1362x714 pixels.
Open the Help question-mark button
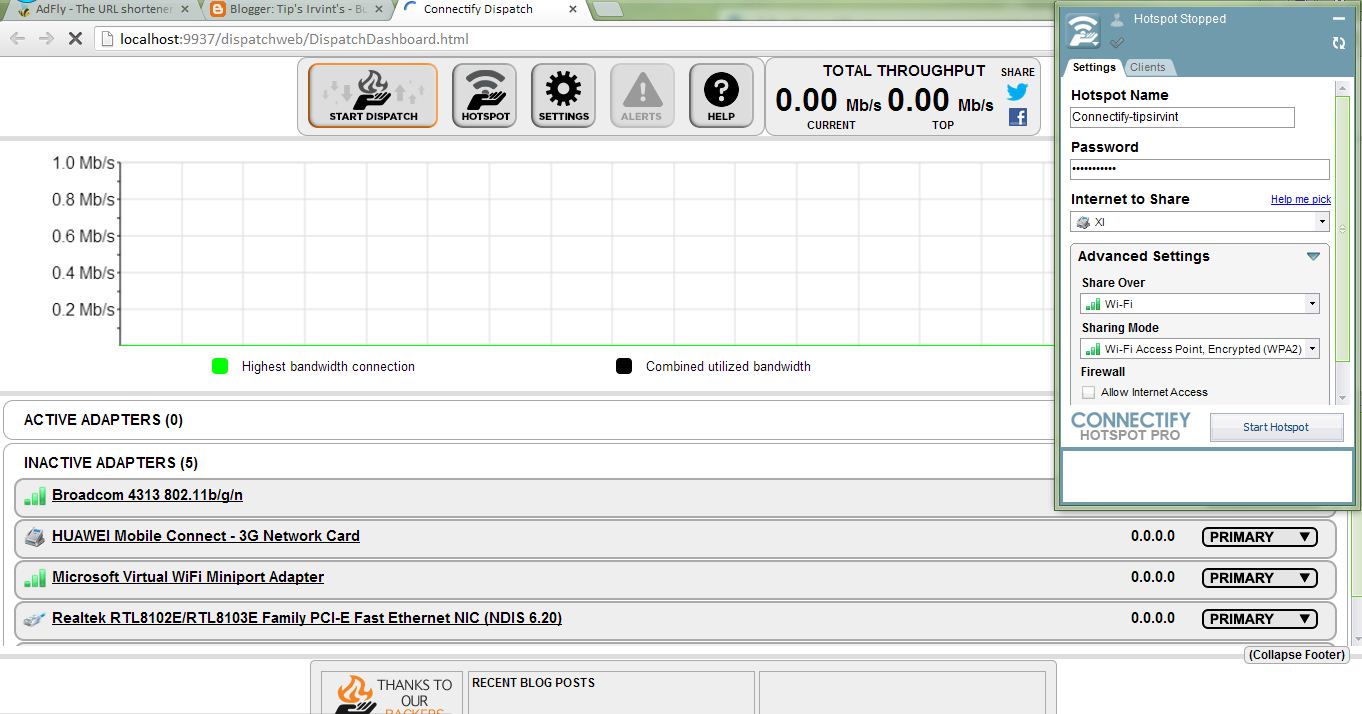click(721, 96)
